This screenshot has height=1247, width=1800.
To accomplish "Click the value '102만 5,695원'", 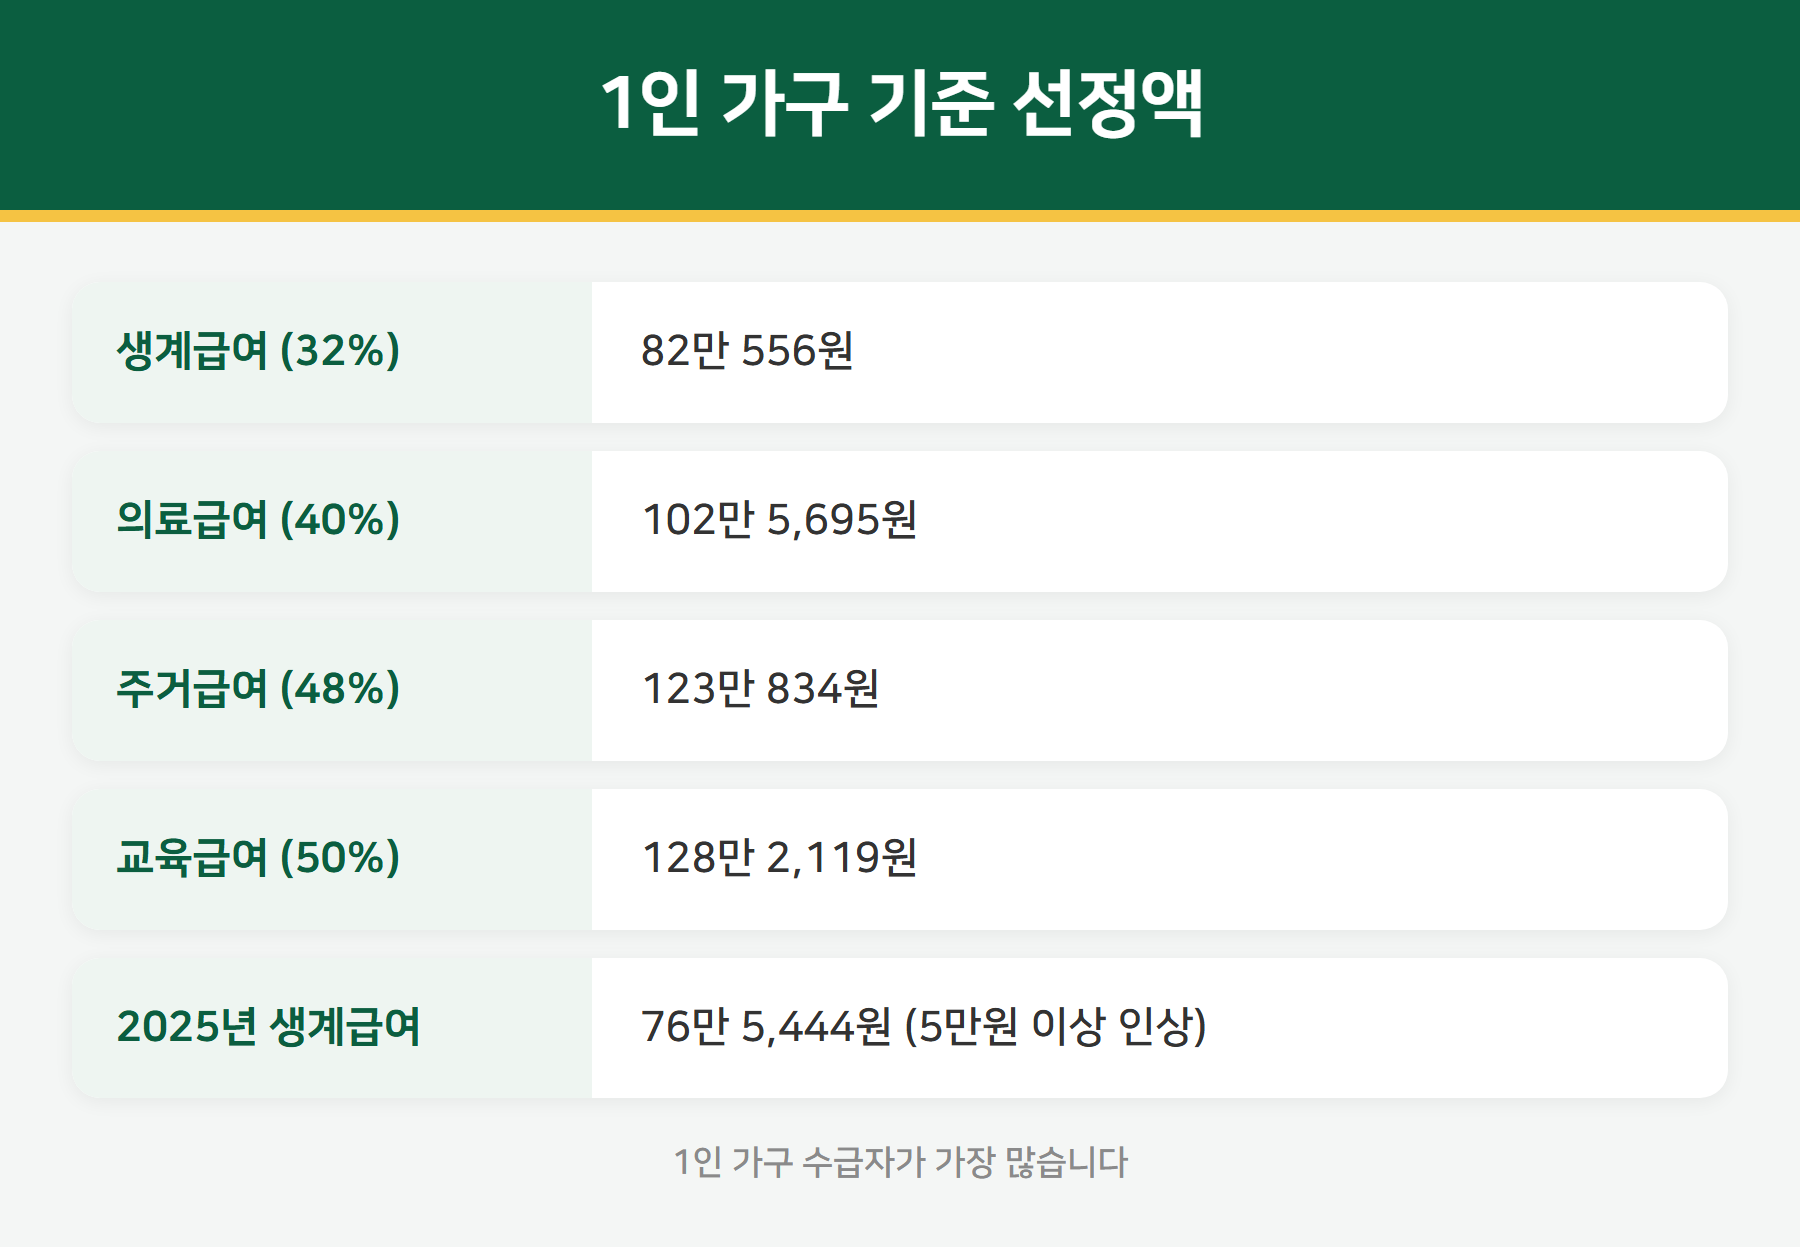I will pos(779,520).
